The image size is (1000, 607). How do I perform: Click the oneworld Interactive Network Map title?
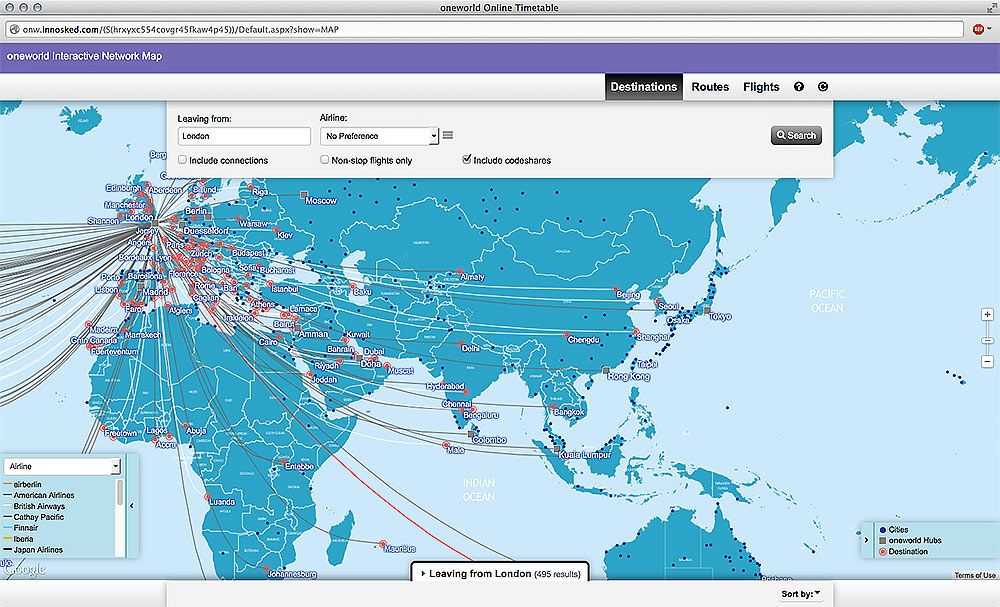[84, 56]
